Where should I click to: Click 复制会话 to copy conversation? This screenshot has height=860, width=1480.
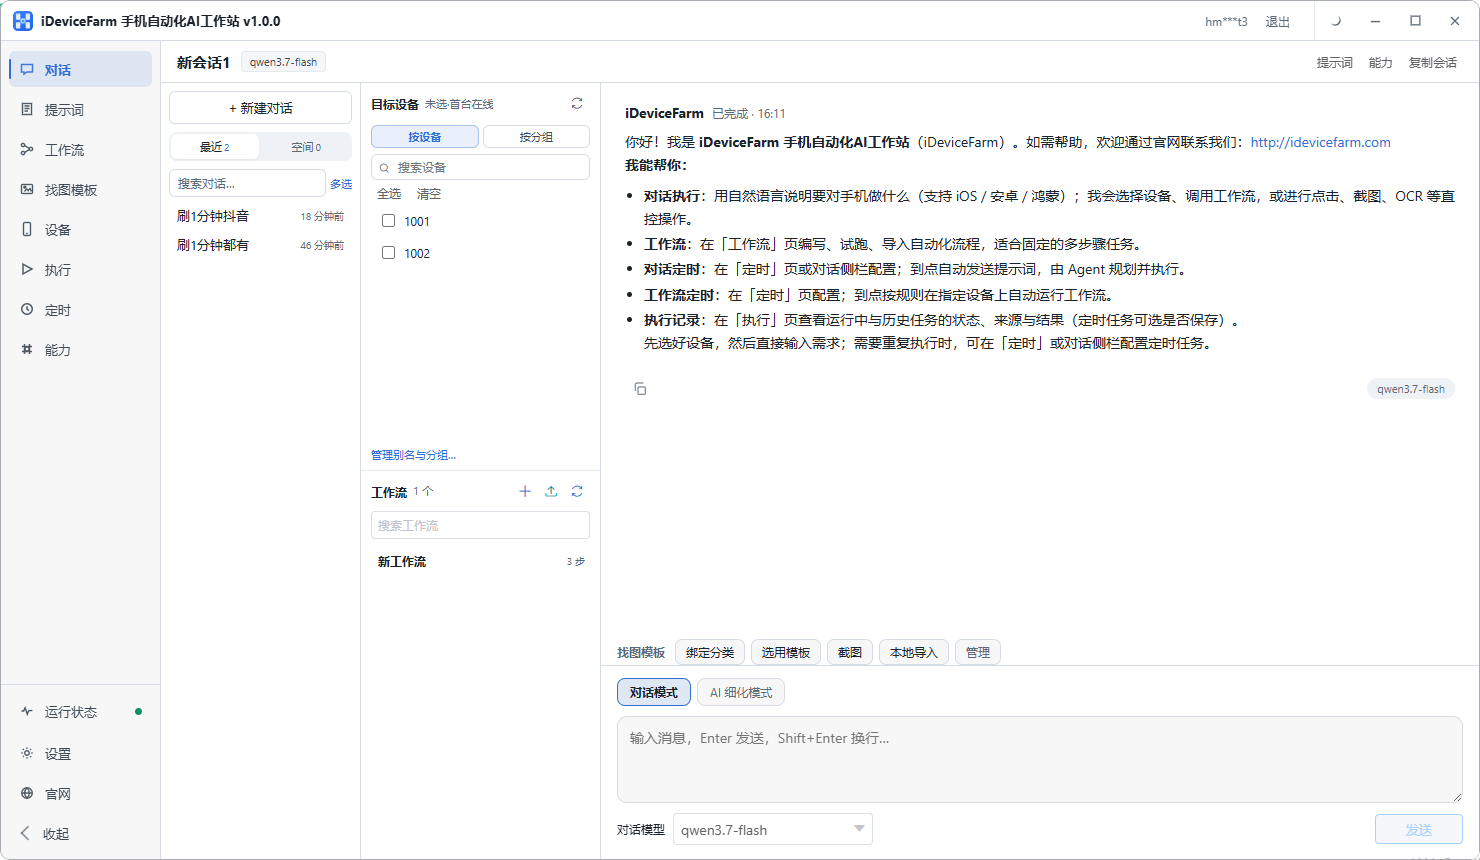(1432, 63)
